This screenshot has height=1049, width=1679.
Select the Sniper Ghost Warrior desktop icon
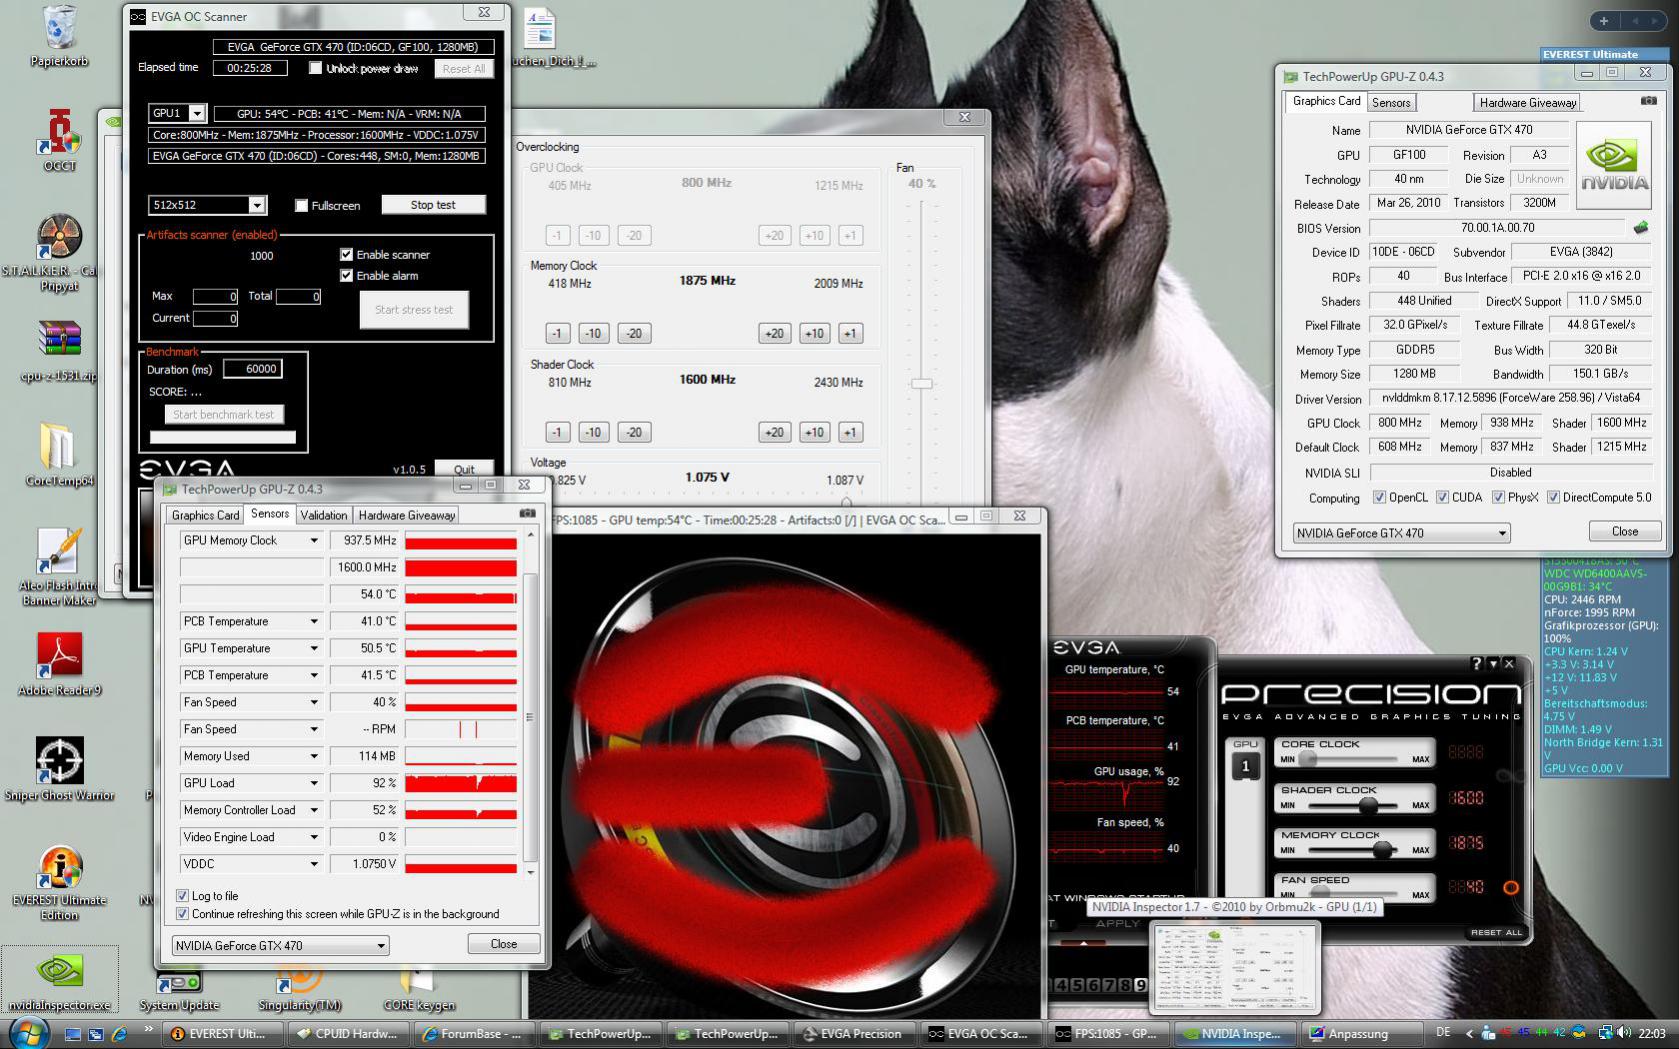click(x=59, y=768)
